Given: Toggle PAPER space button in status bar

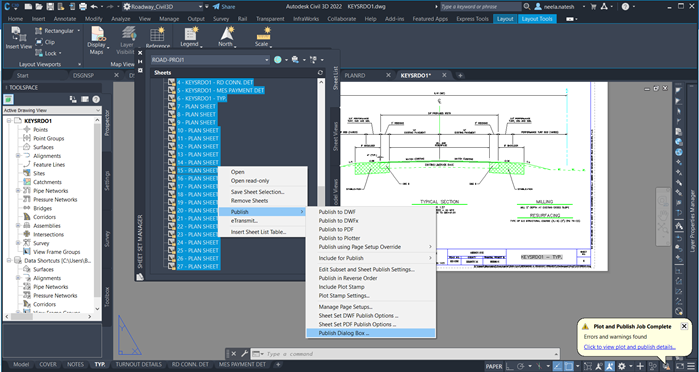Looking at the screenshot, I should (494, 366).
